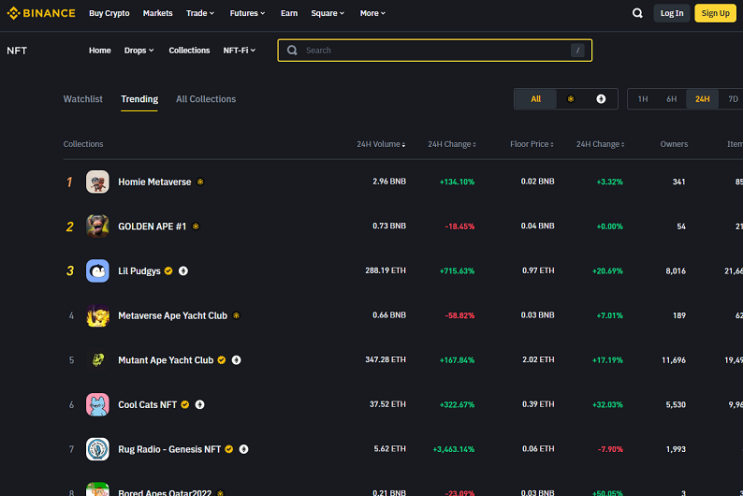Click the Ethereum icon beside Cool Cats NFT
The image size is (743, 496).
pos(200,405)
